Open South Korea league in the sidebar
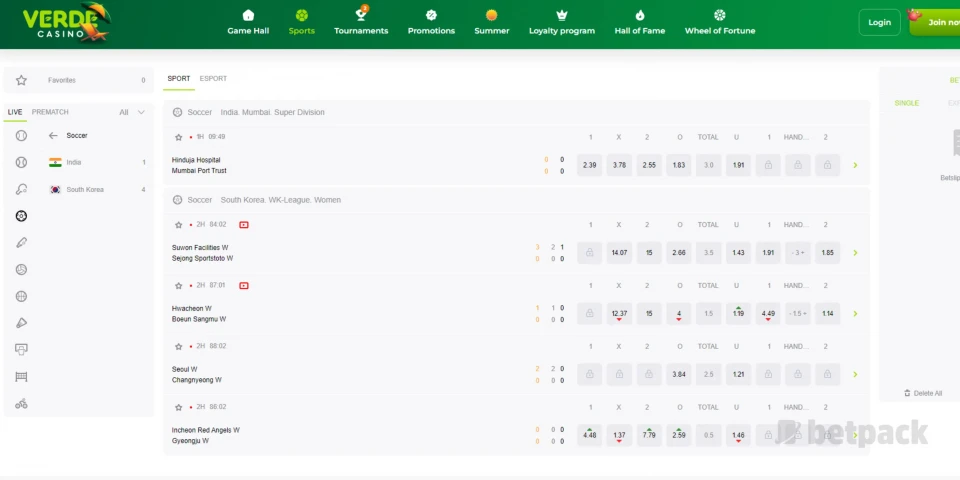The image size is (960, 480). pos(84,190)
